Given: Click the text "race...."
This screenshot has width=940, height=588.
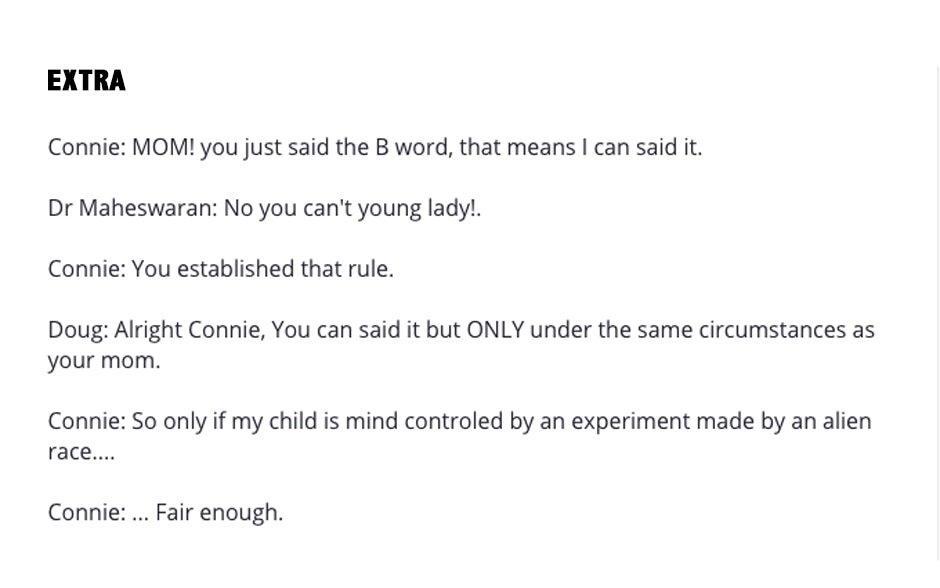Looking at the screenshot, I should 81,452.
